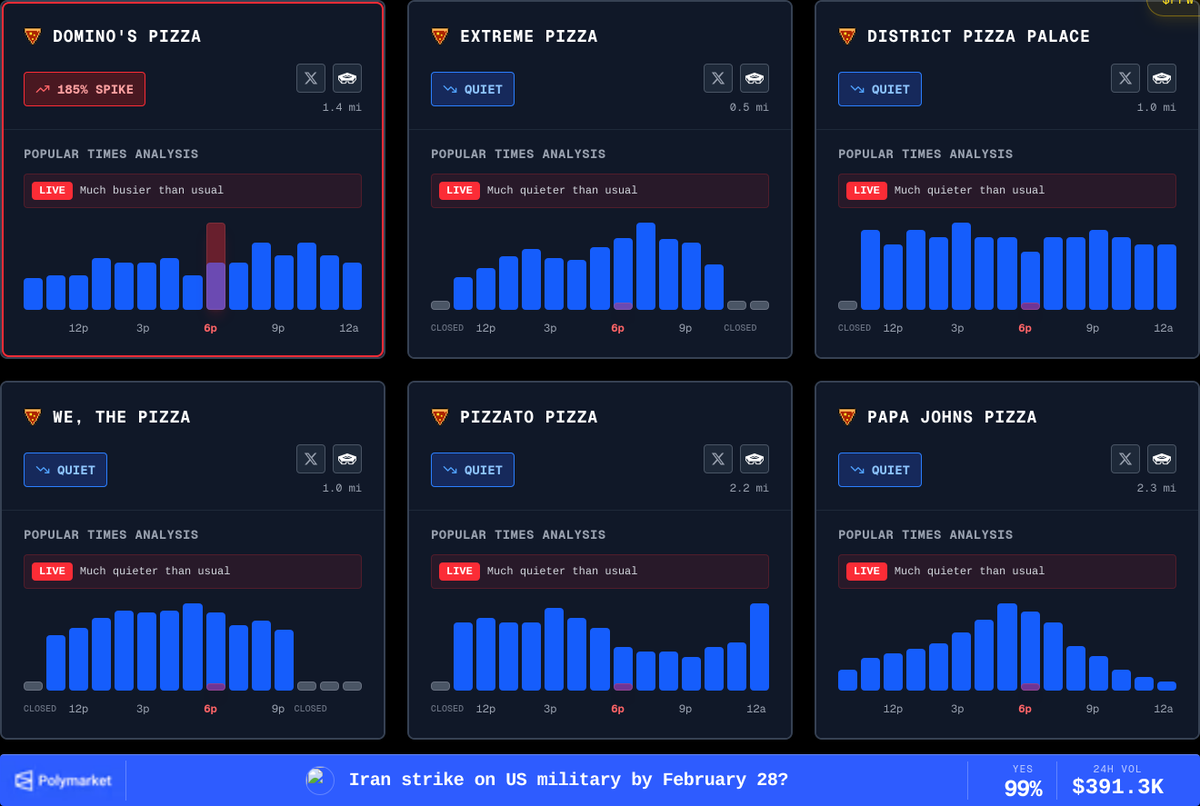Image resolution: width=1200 pixels, height=806 pixels.
Task: Open the X icon on We, The Pizza card
Action: click(310, 459)
